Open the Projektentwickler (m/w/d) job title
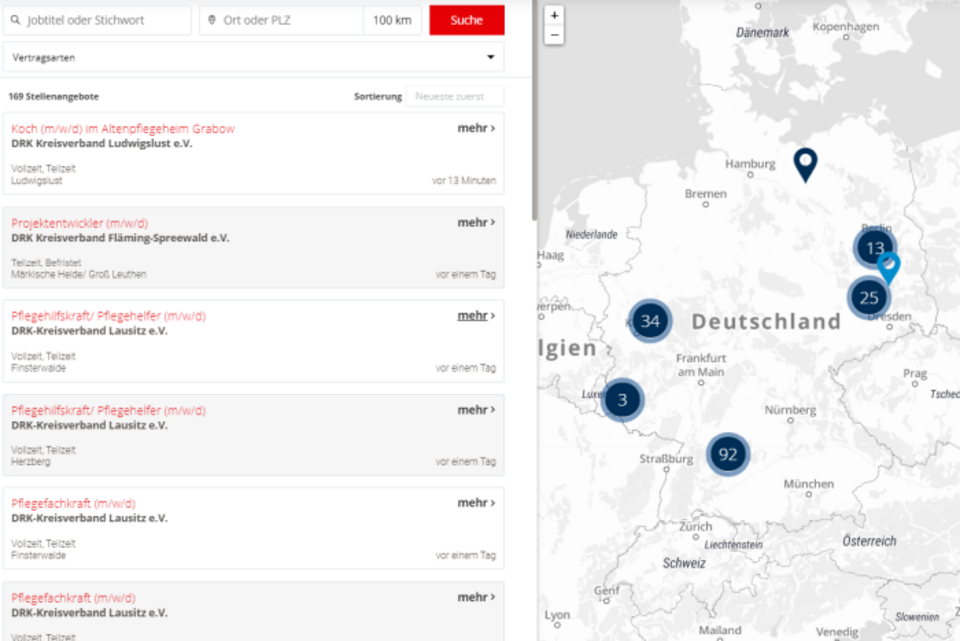Screen dimensions: 960x641 click(79, 223)
